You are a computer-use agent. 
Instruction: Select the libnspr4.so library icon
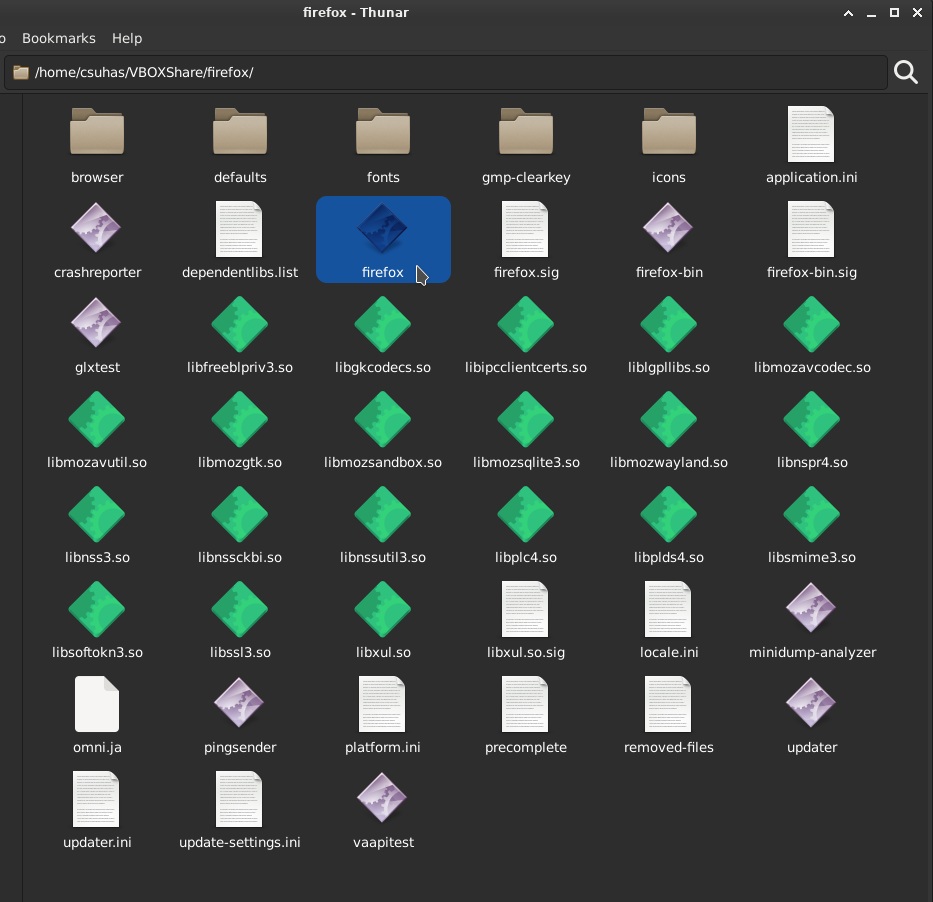click(812, 419)
